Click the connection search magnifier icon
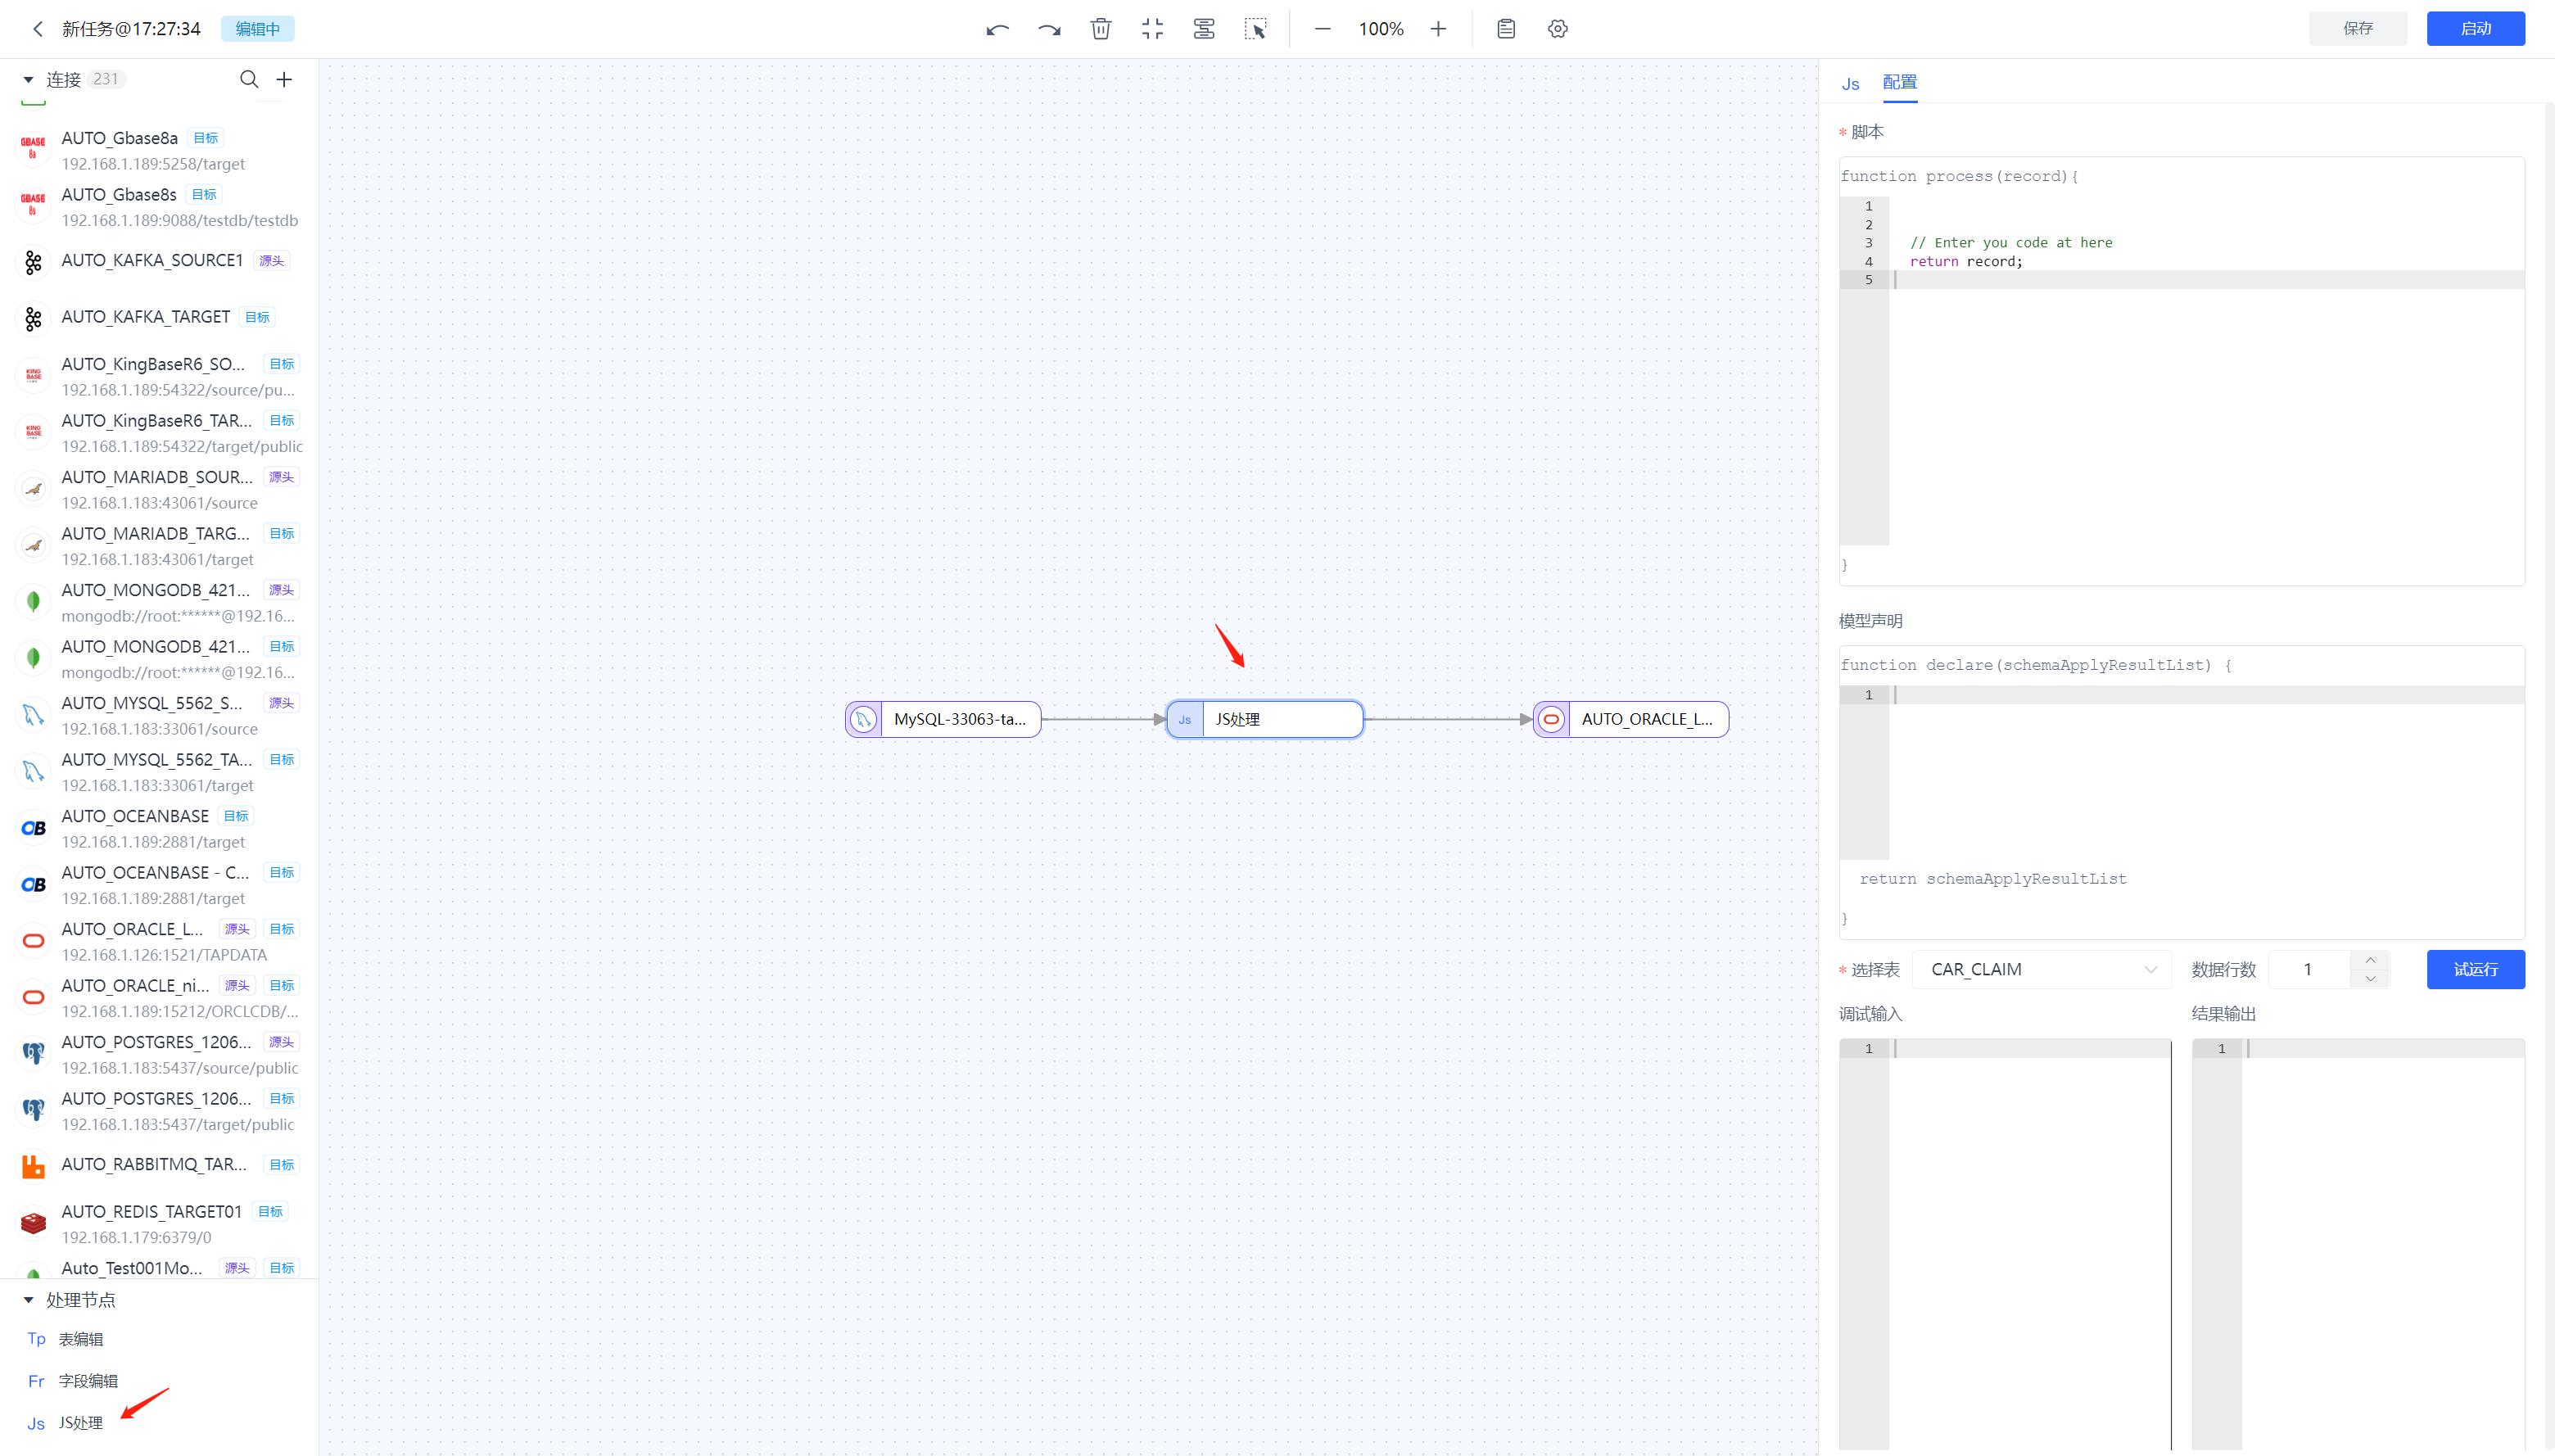 click(x=249, y=79)
